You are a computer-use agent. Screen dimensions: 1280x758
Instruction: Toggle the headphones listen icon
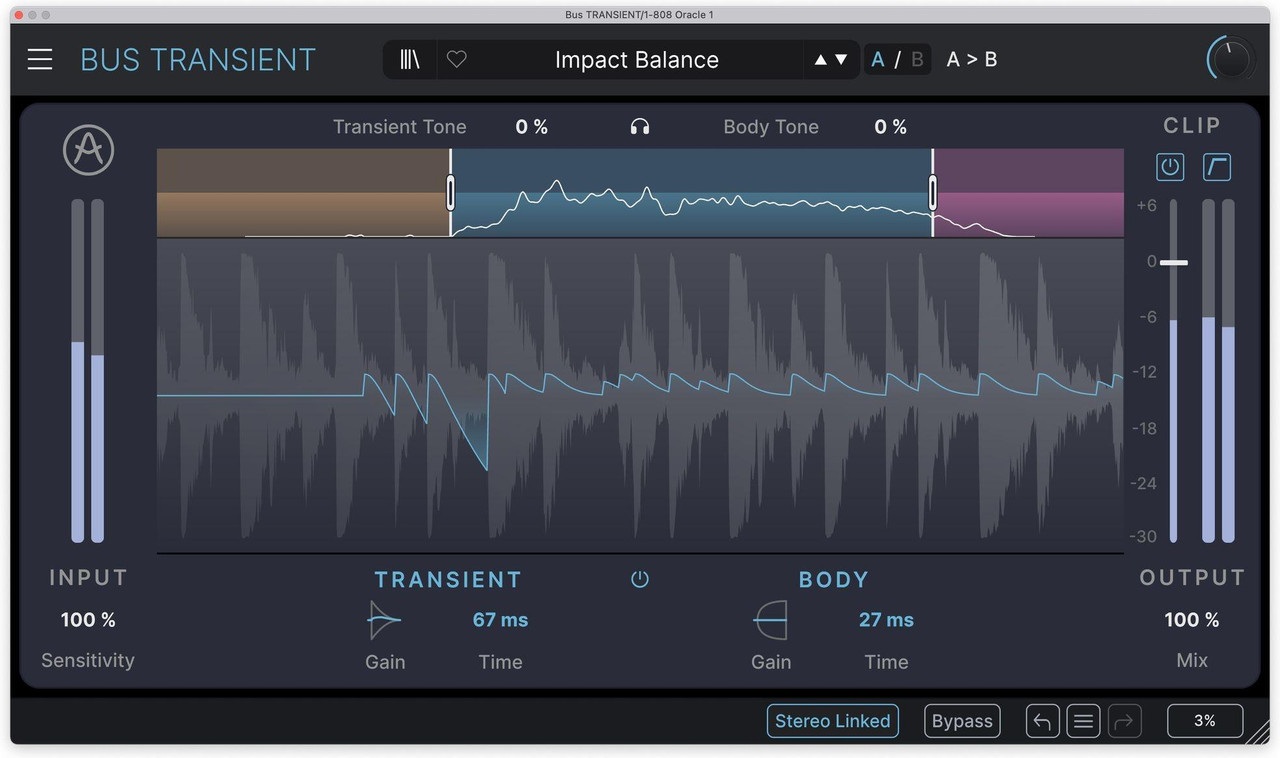640,127
